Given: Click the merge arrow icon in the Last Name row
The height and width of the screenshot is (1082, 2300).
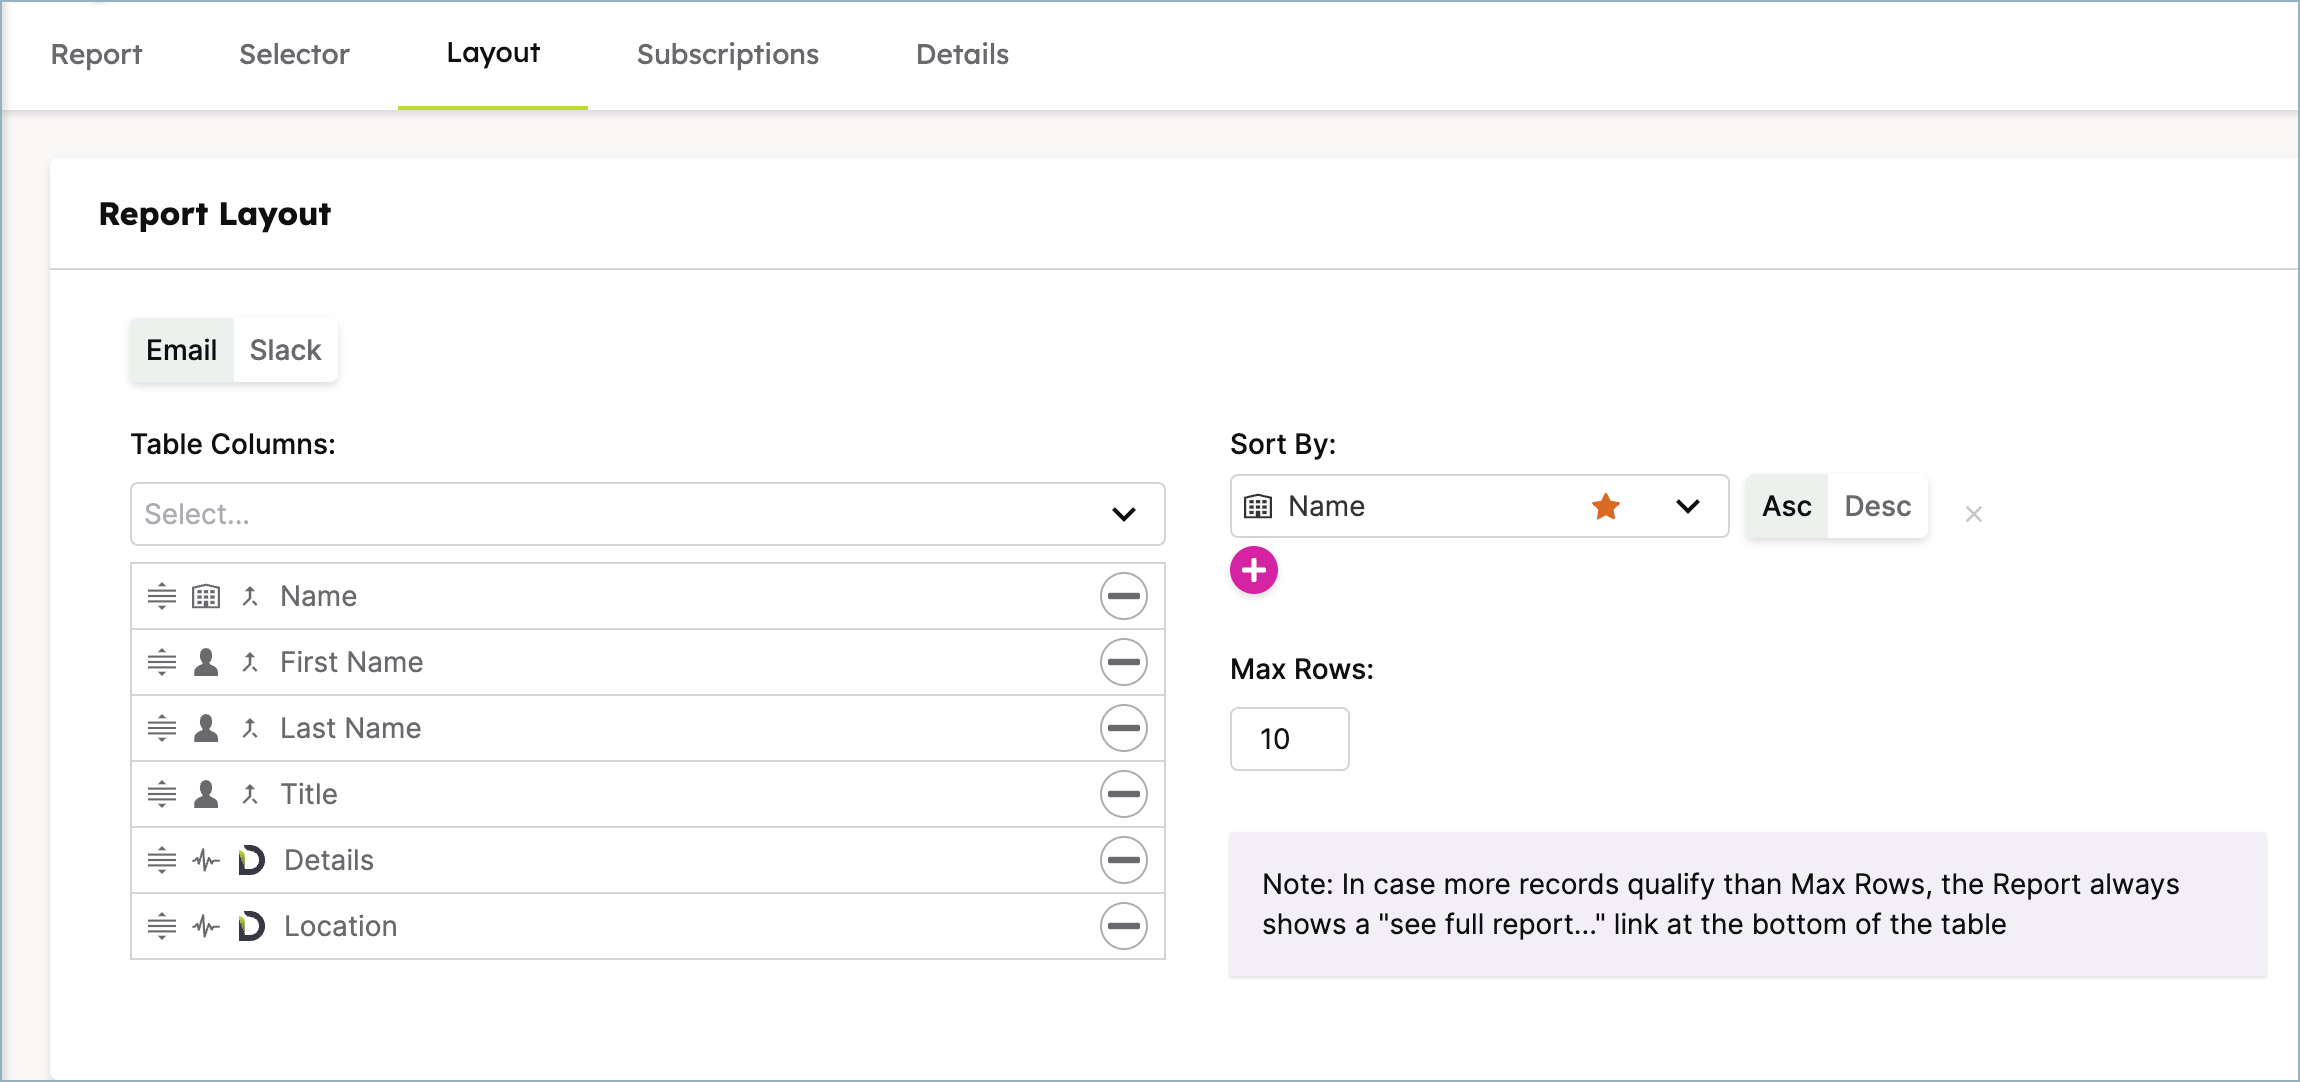Looking at the screenshot, I should [x=250, y=728].
